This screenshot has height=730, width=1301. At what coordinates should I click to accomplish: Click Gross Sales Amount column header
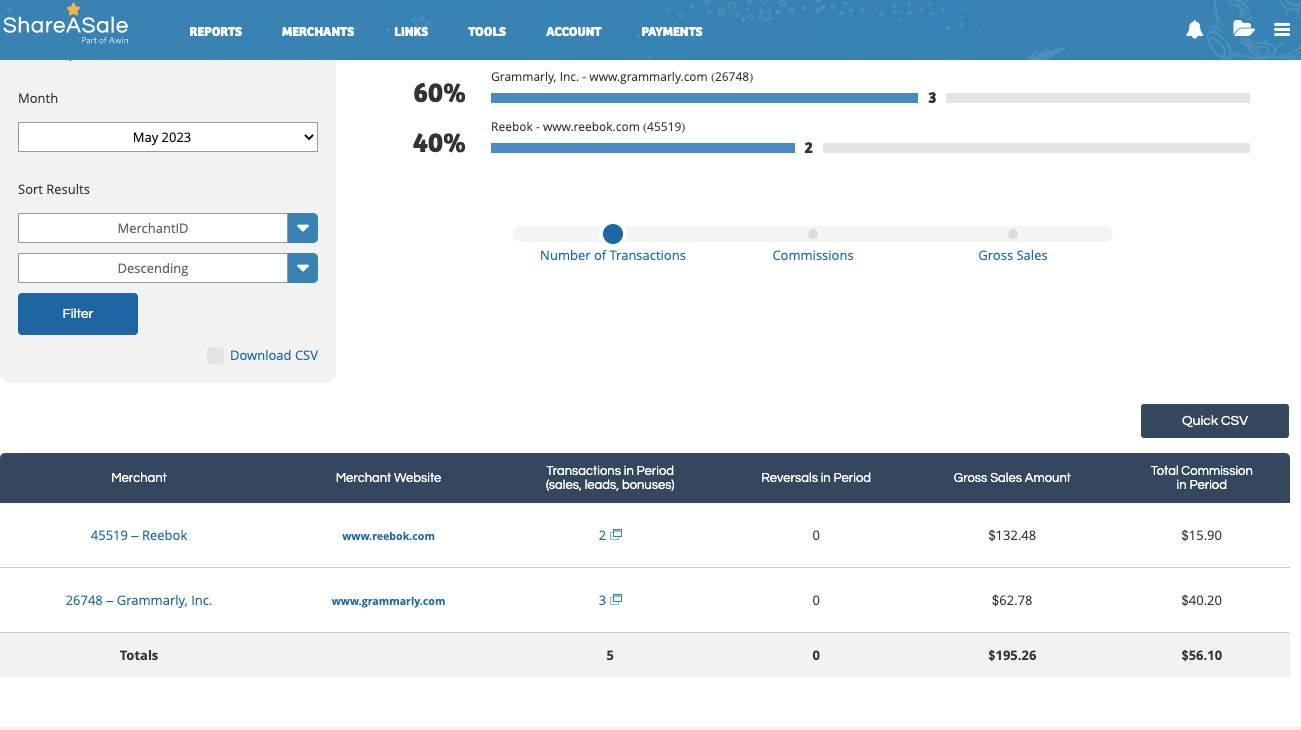click(1012, 478)
